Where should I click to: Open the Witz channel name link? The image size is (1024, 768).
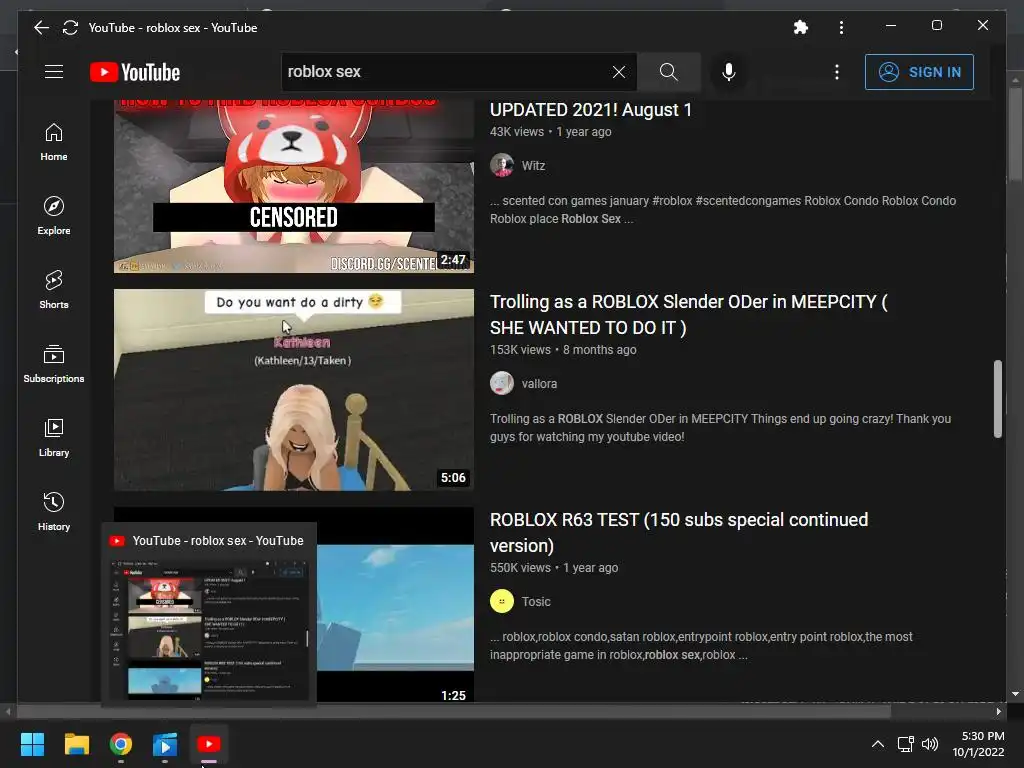click(534, 166)
